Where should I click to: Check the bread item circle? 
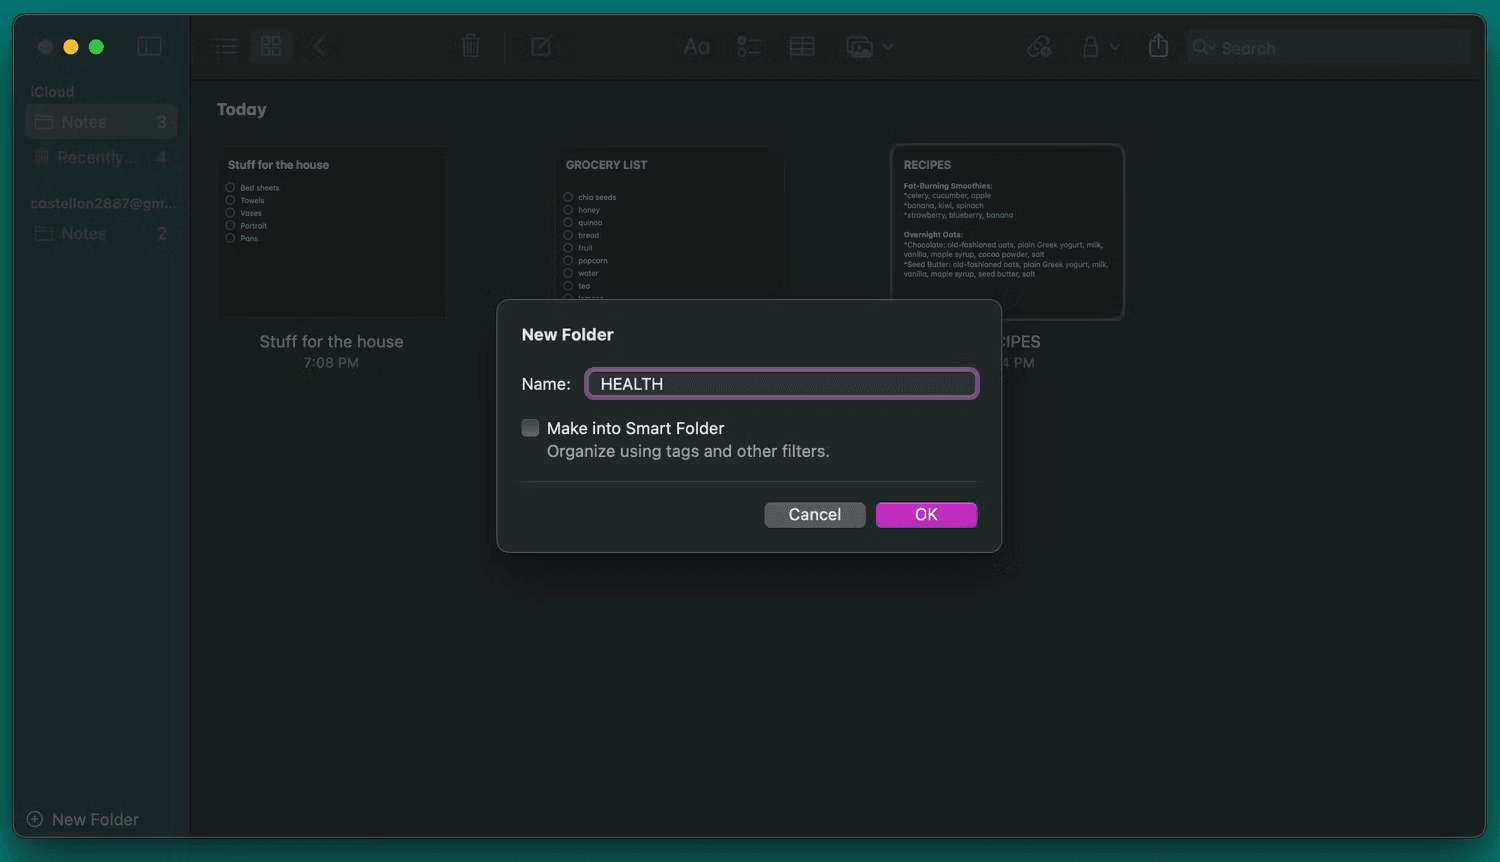(568, 235)
